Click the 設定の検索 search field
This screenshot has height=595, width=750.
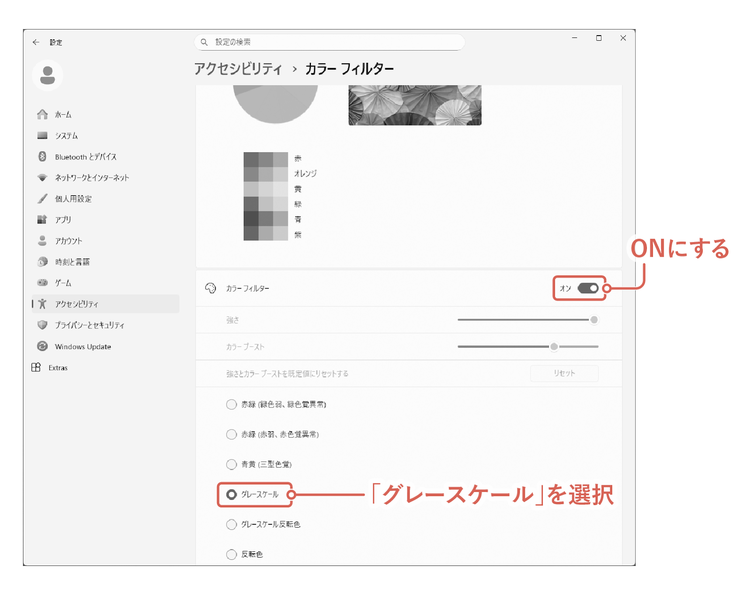pos(329,42)
